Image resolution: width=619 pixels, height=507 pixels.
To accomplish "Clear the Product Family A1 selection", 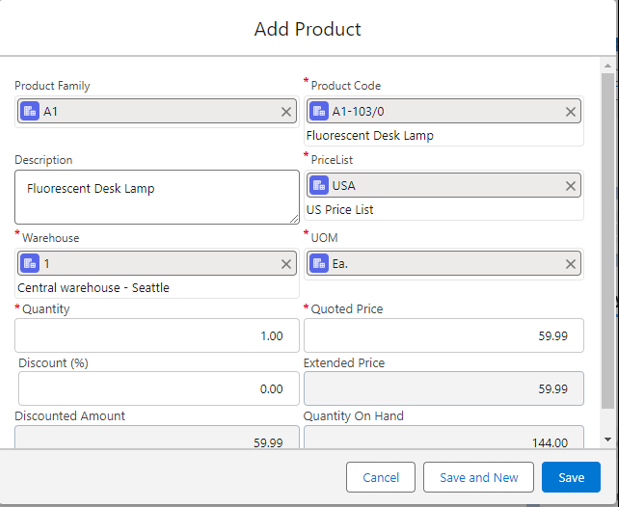I will (286, 112).
